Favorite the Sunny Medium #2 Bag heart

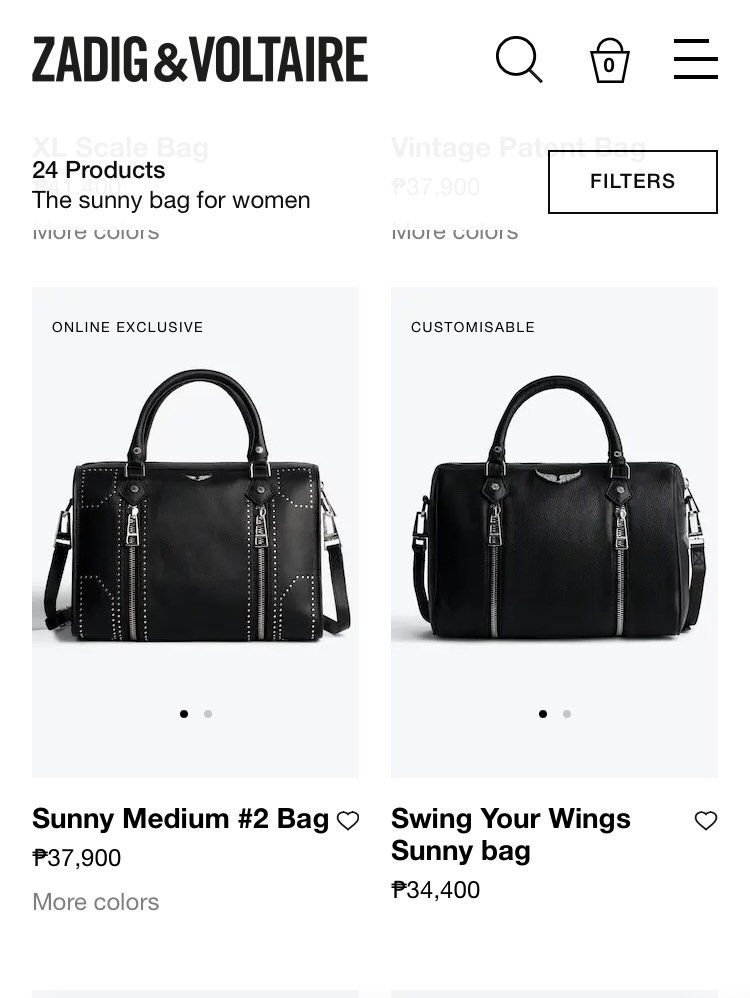(348, 820)
